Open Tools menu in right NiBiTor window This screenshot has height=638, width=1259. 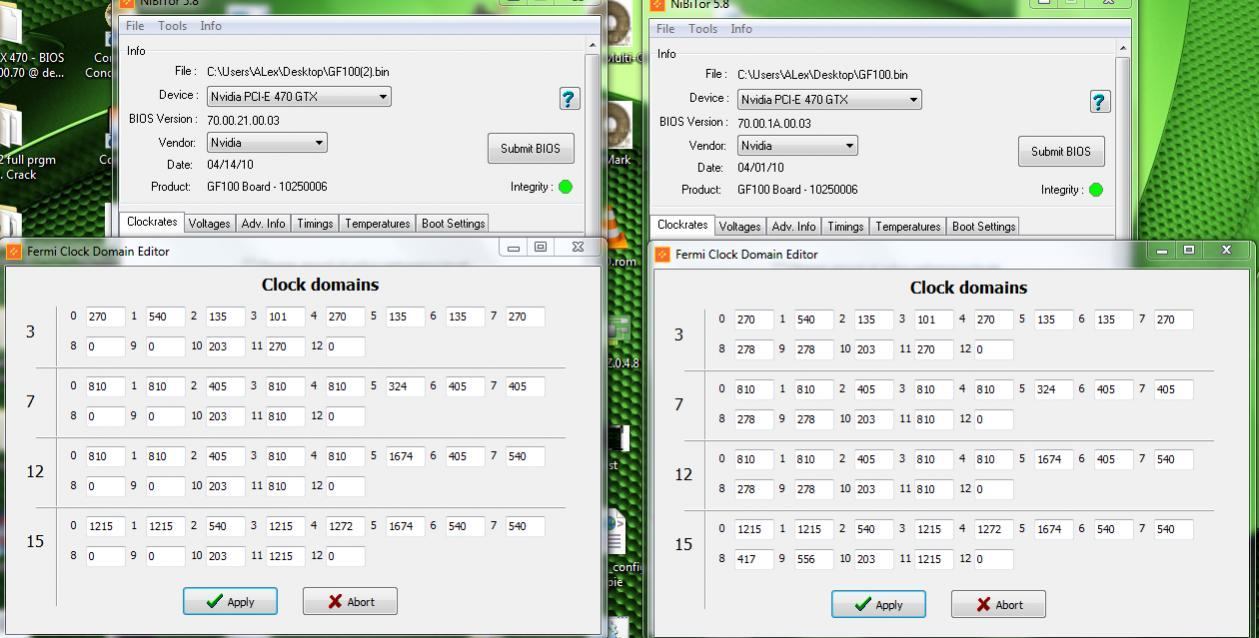pos(702,29)
